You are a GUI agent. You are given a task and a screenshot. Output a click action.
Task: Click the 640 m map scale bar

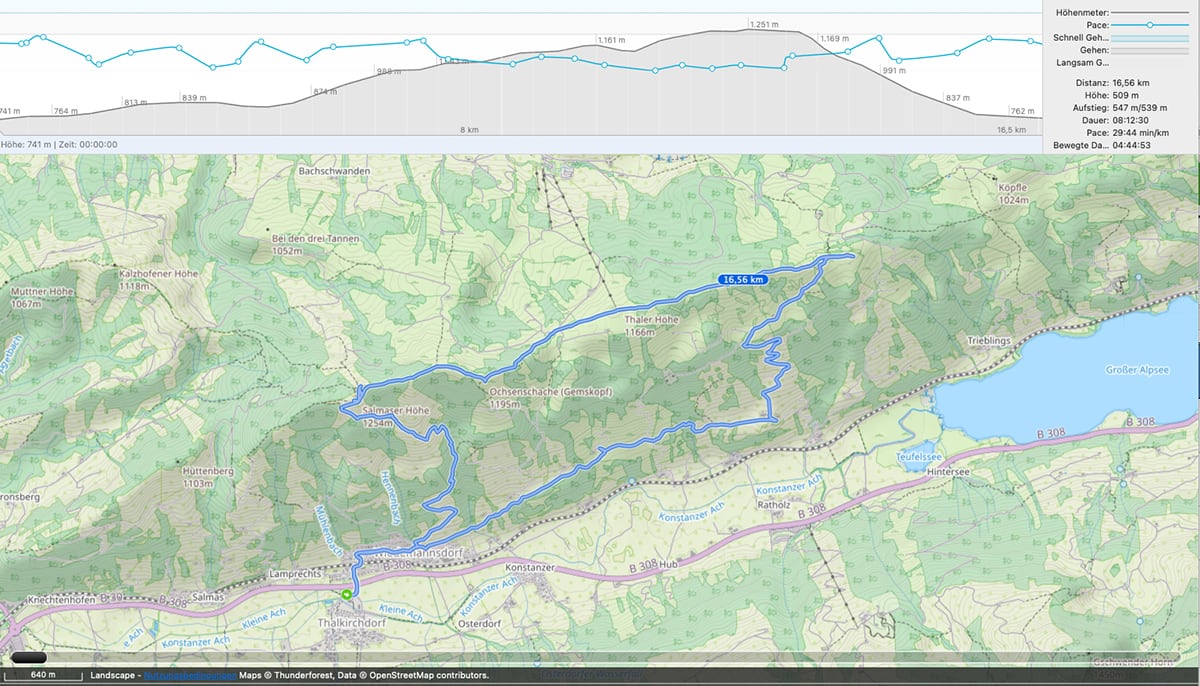[43, 675]
